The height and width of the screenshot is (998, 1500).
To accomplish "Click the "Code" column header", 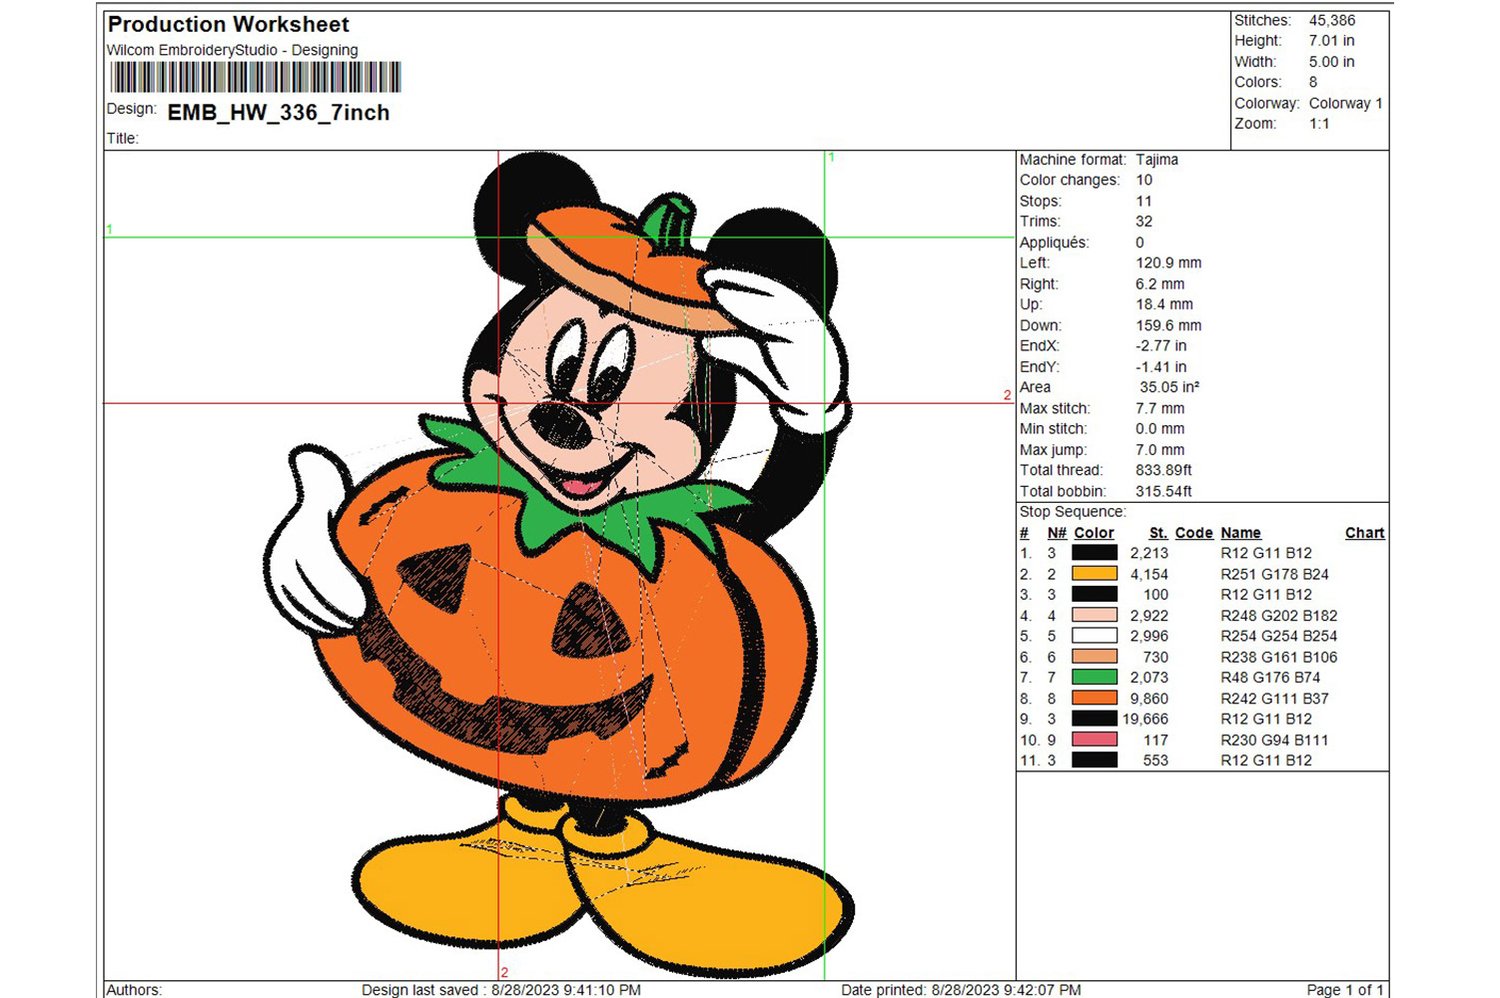I will (1194, 533).
